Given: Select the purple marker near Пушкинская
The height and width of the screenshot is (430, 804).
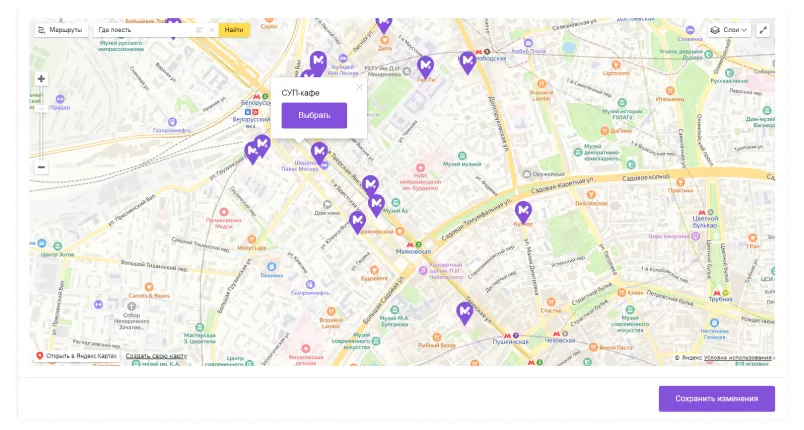Looking at the screenshot, I should tap(464, 313).
